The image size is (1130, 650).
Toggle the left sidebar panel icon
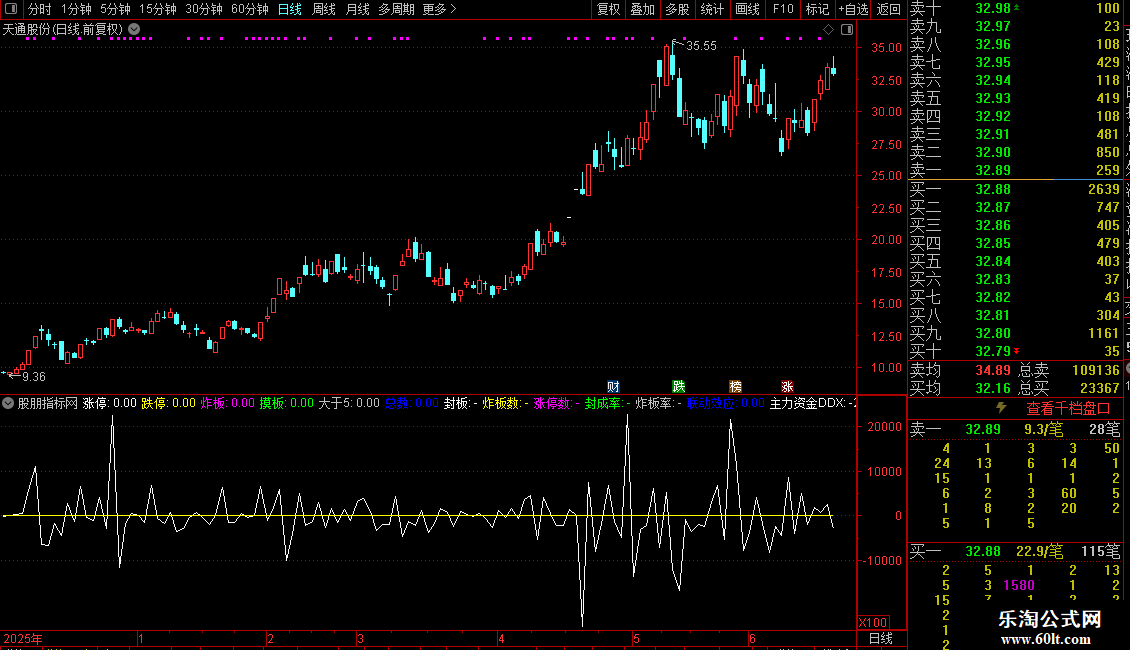click(11, 9)
